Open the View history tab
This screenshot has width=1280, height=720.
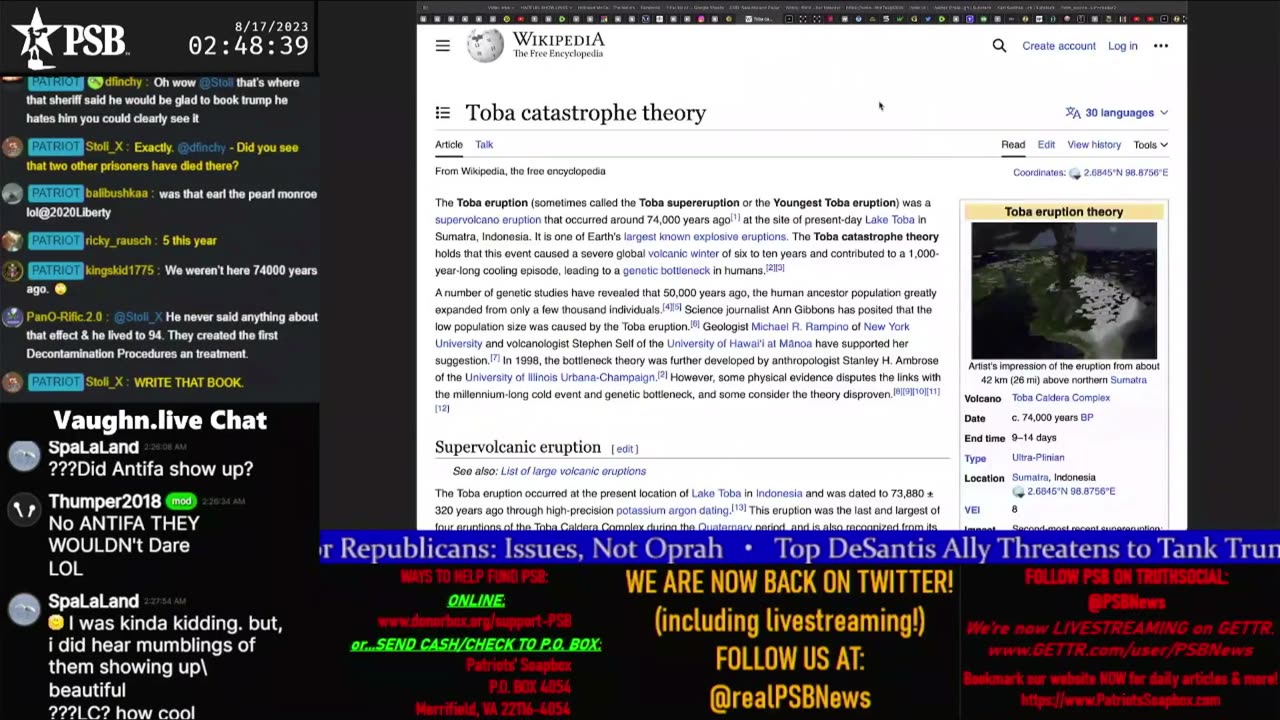click(1094, 145)
